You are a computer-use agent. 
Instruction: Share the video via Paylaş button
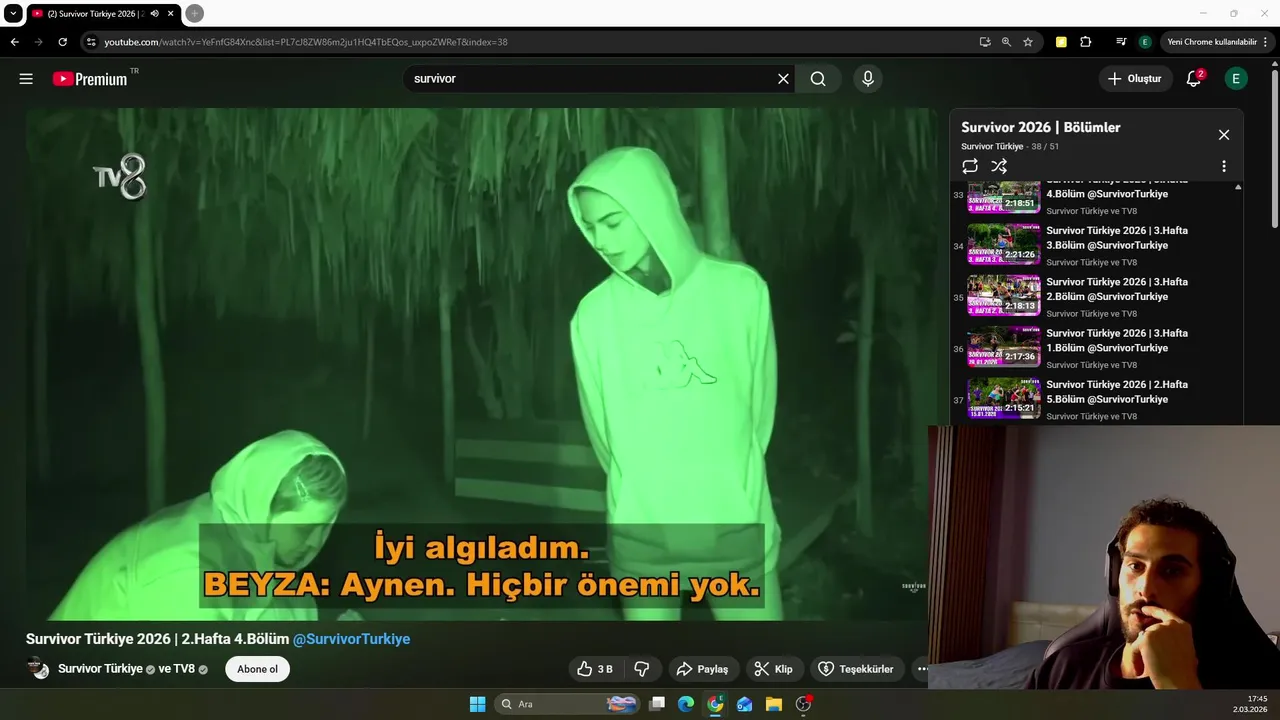[702, 669]
